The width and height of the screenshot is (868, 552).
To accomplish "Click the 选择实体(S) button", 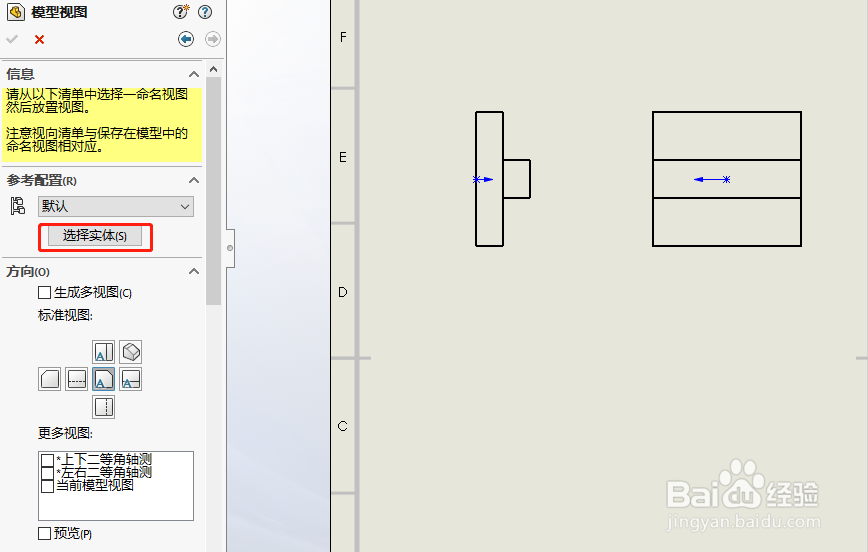I will [95, 236].
